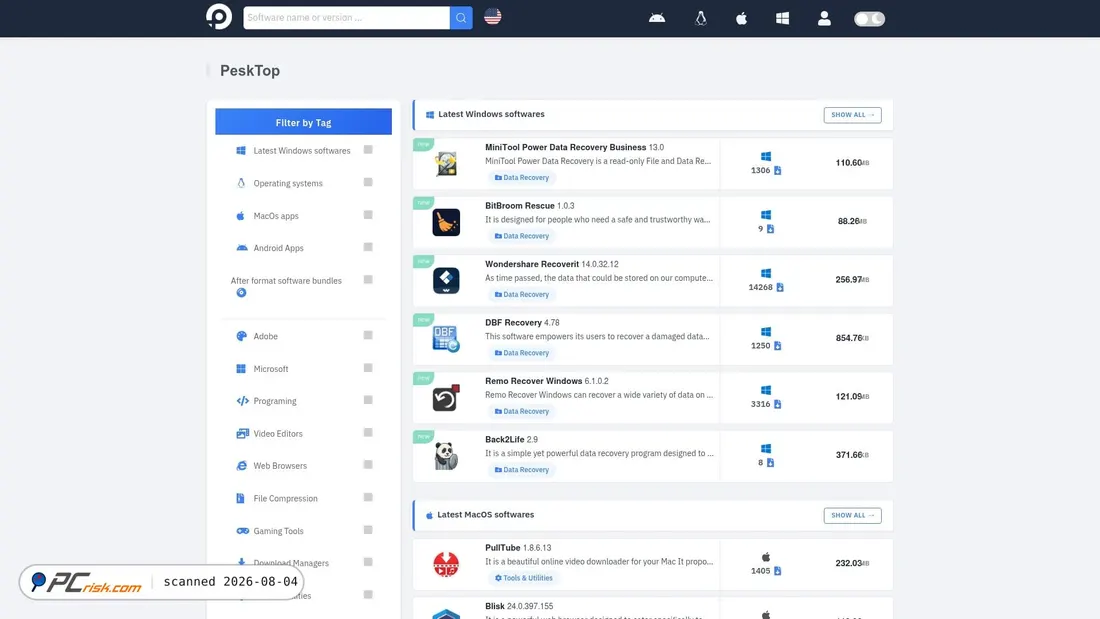Click the blue search magnifier button

click(x=461, y=18)
